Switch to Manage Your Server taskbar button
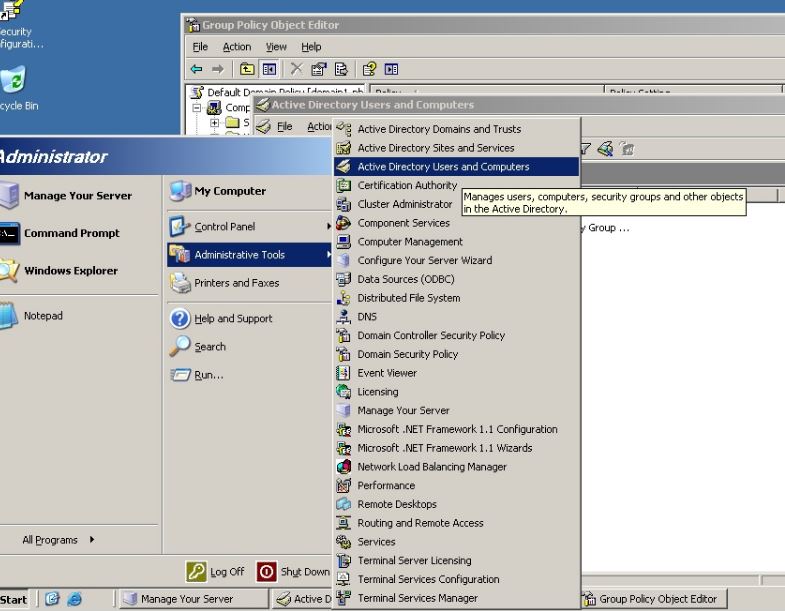785x611 pixels. click(x=193, y=599)
